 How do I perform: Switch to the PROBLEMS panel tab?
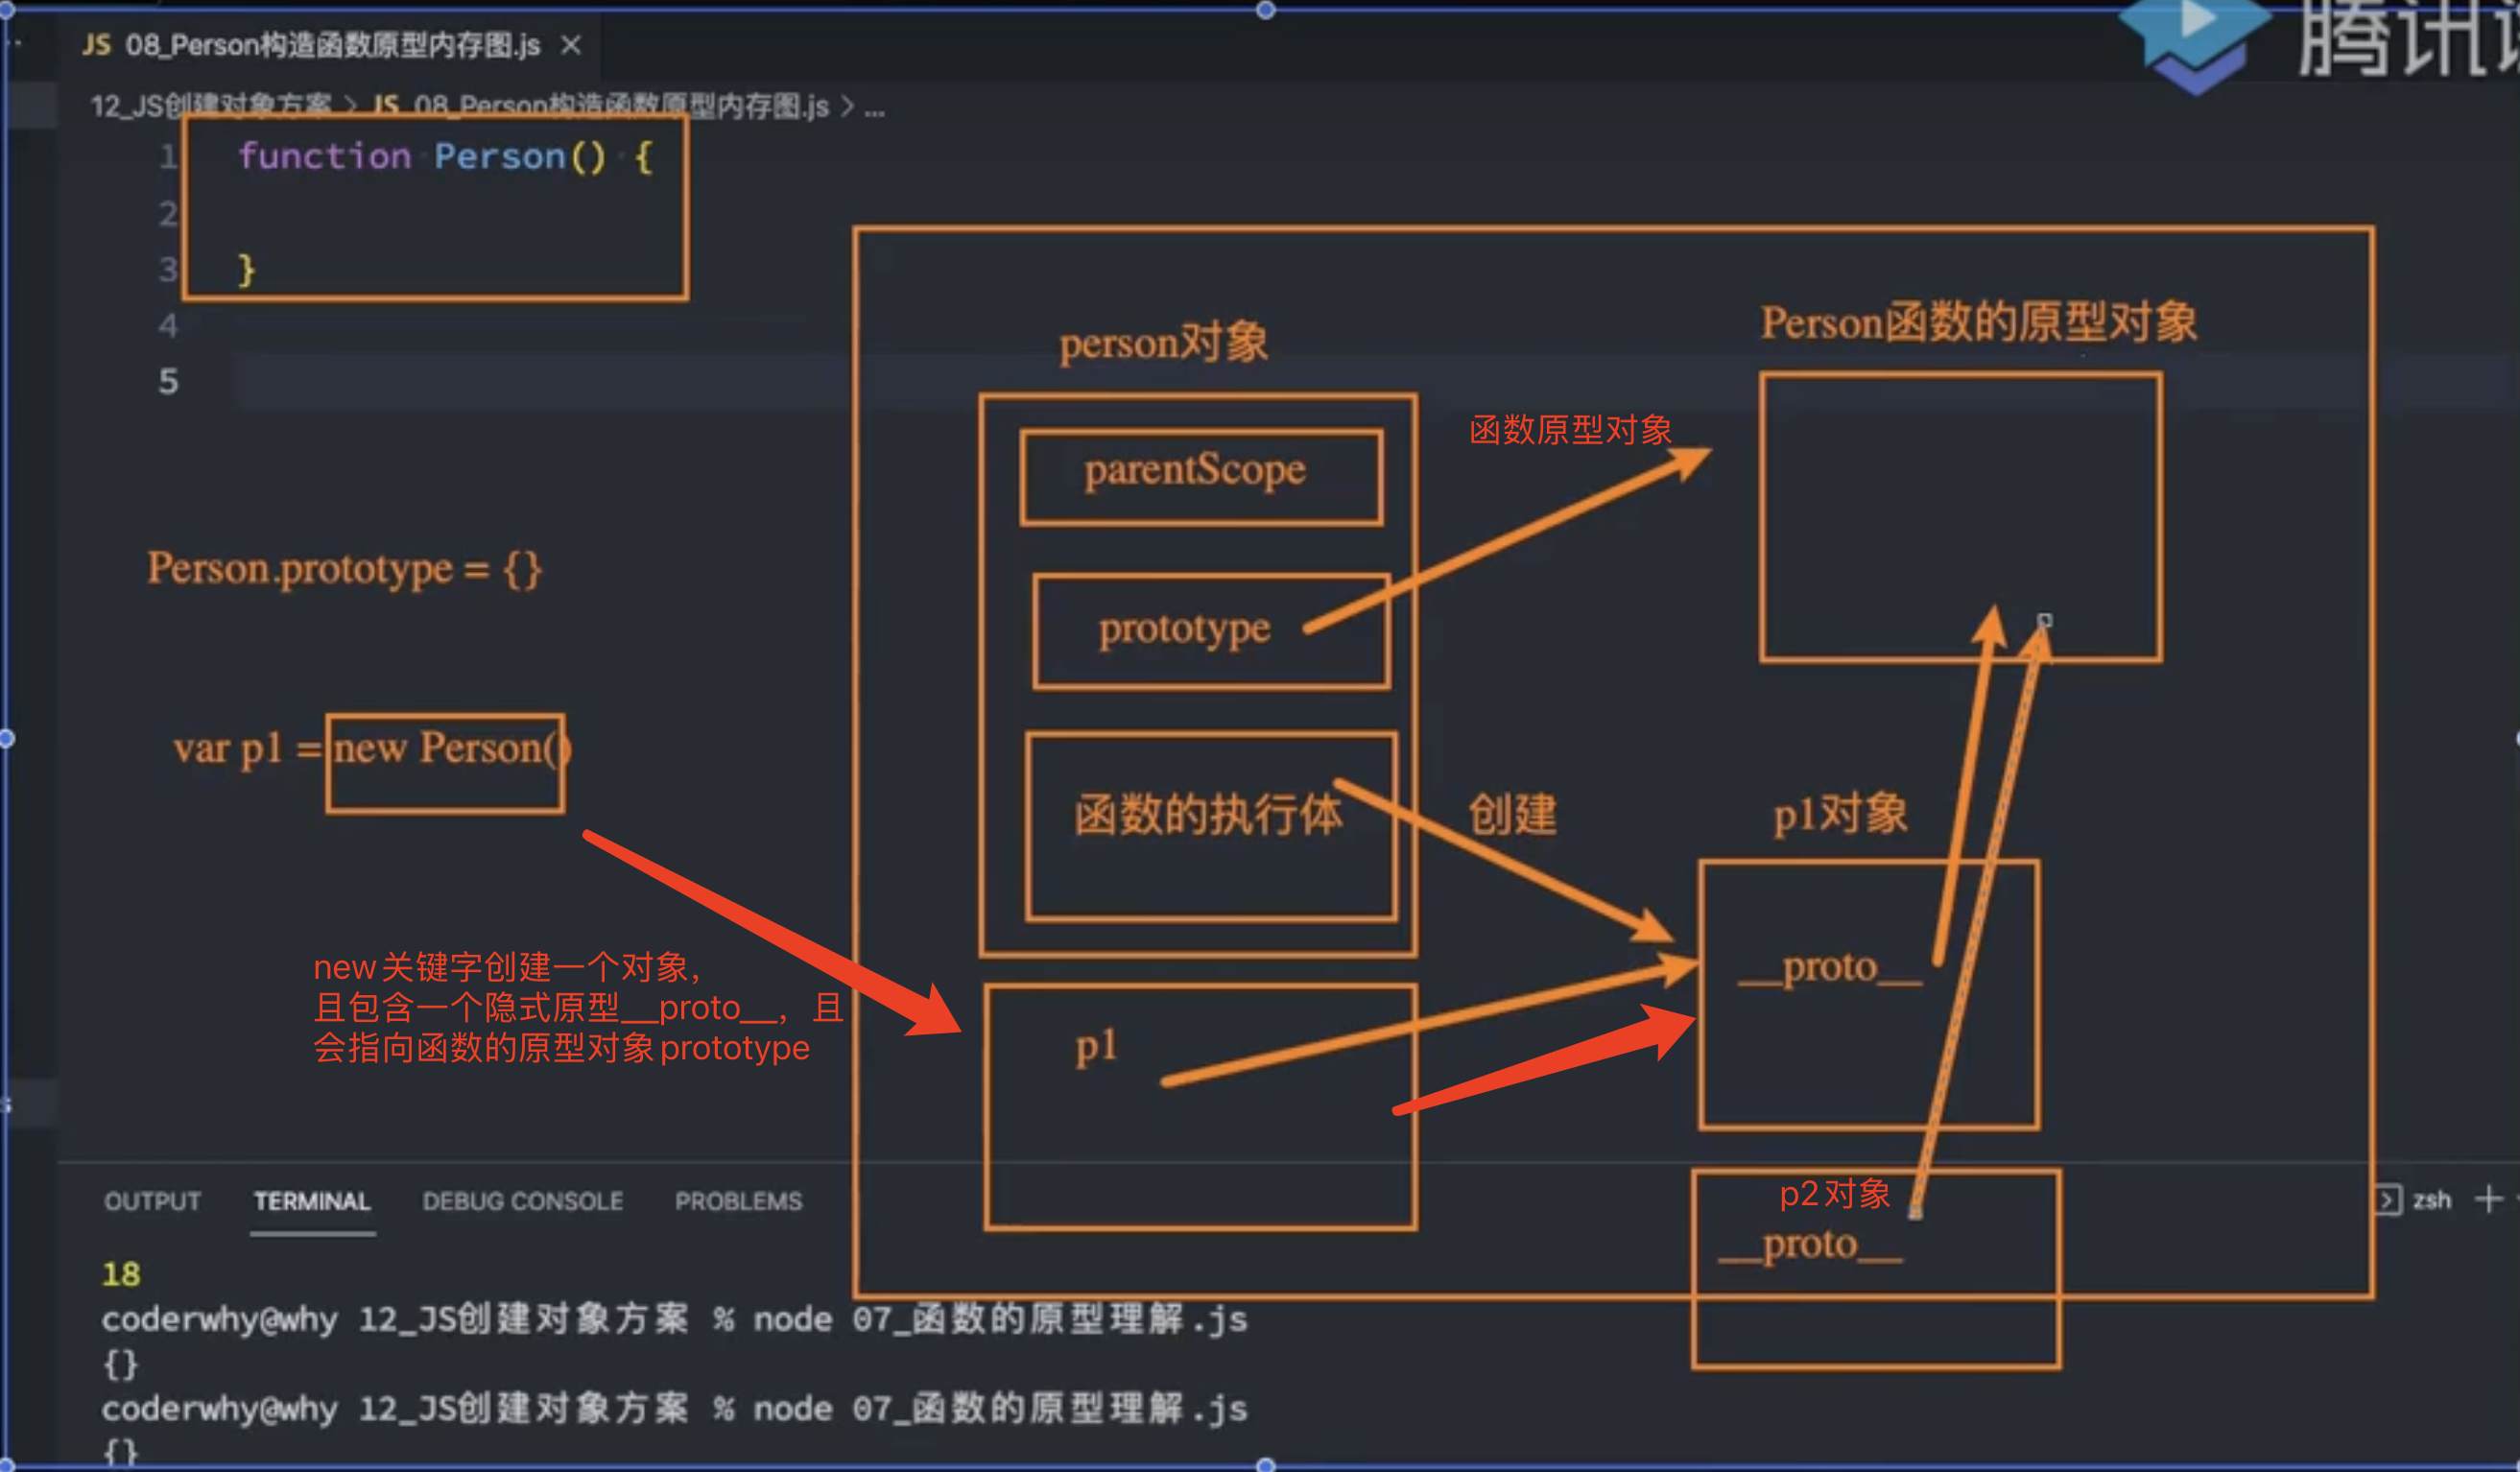[739, 1201]
